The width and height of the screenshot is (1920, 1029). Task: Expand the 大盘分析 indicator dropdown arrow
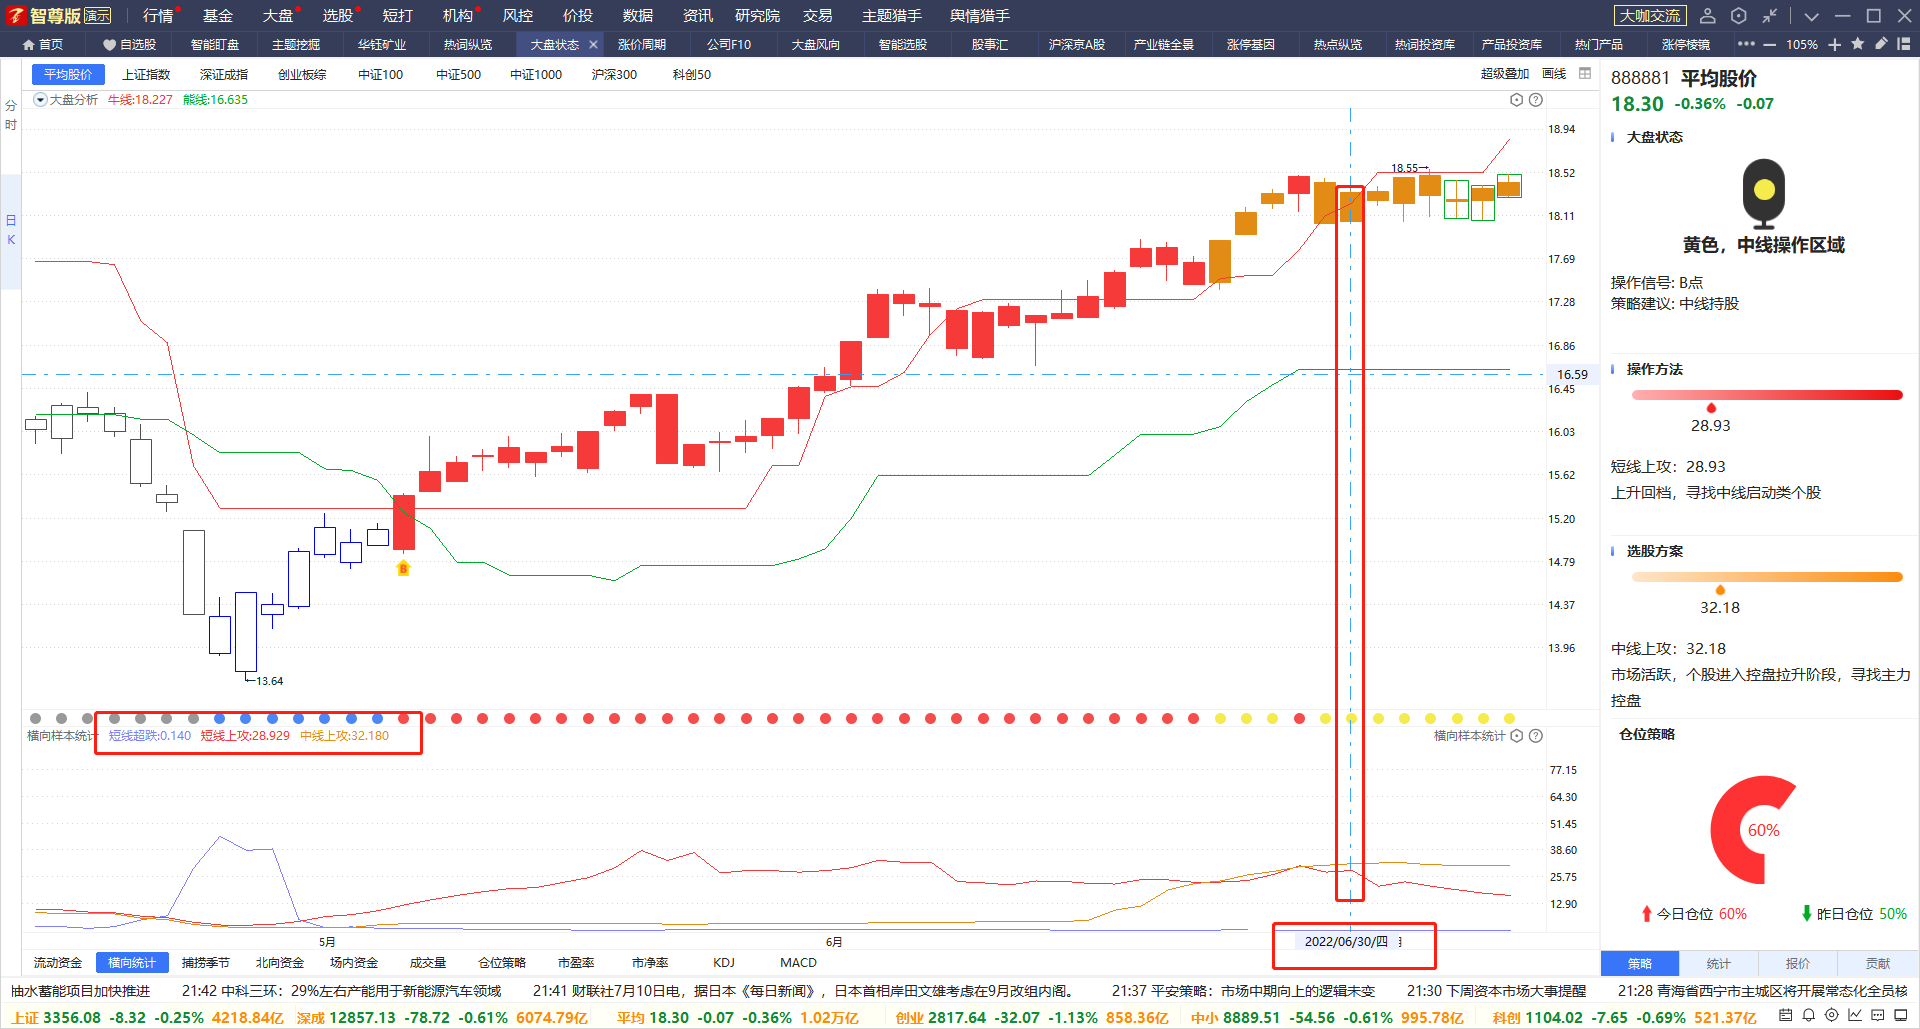[41, 100]
